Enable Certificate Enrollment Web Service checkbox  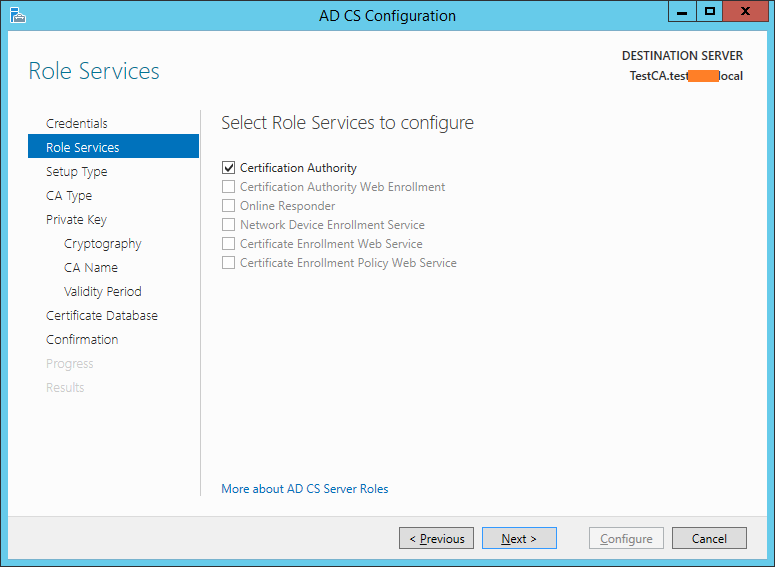(229, 244)
